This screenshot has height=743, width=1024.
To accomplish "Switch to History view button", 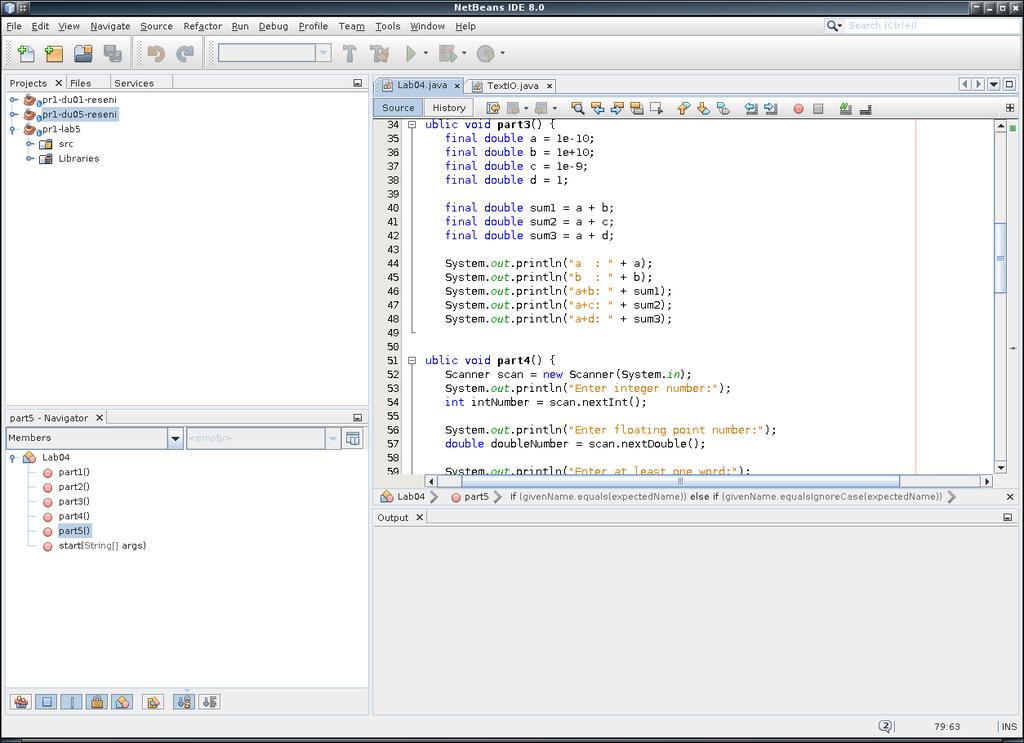I will (x=449, y=108).
